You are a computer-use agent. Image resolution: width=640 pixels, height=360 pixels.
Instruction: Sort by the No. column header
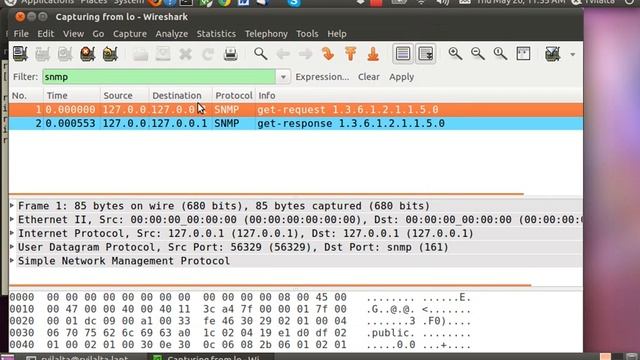point(26,96)
